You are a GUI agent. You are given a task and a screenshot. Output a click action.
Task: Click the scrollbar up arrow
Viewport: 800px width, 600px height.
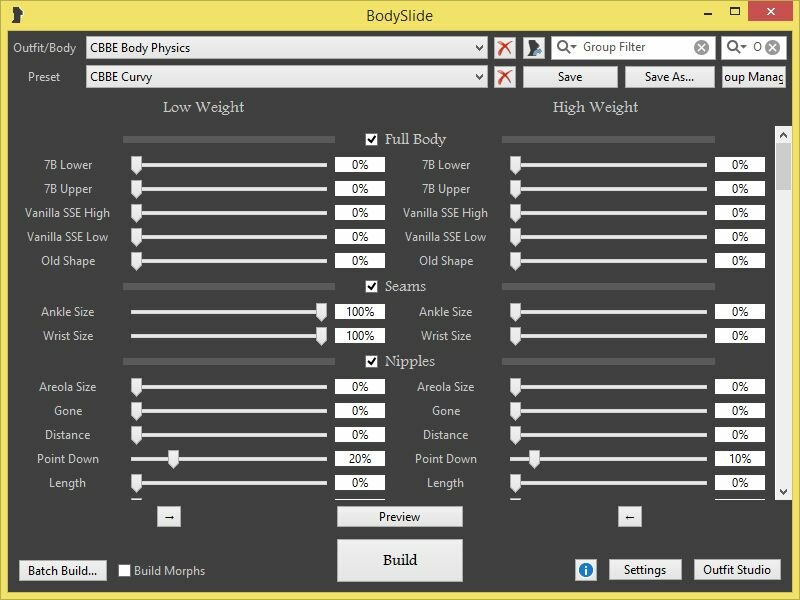pos(783,135)
